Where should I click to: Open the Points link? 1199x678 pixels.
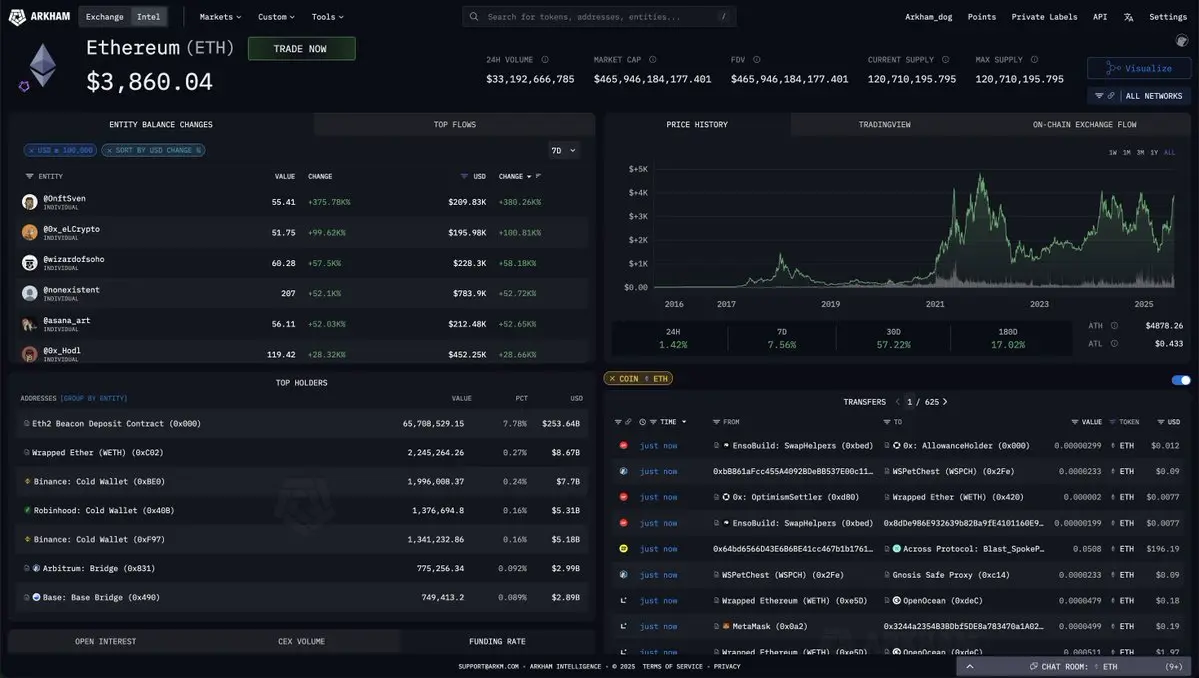tap(981, 17)
